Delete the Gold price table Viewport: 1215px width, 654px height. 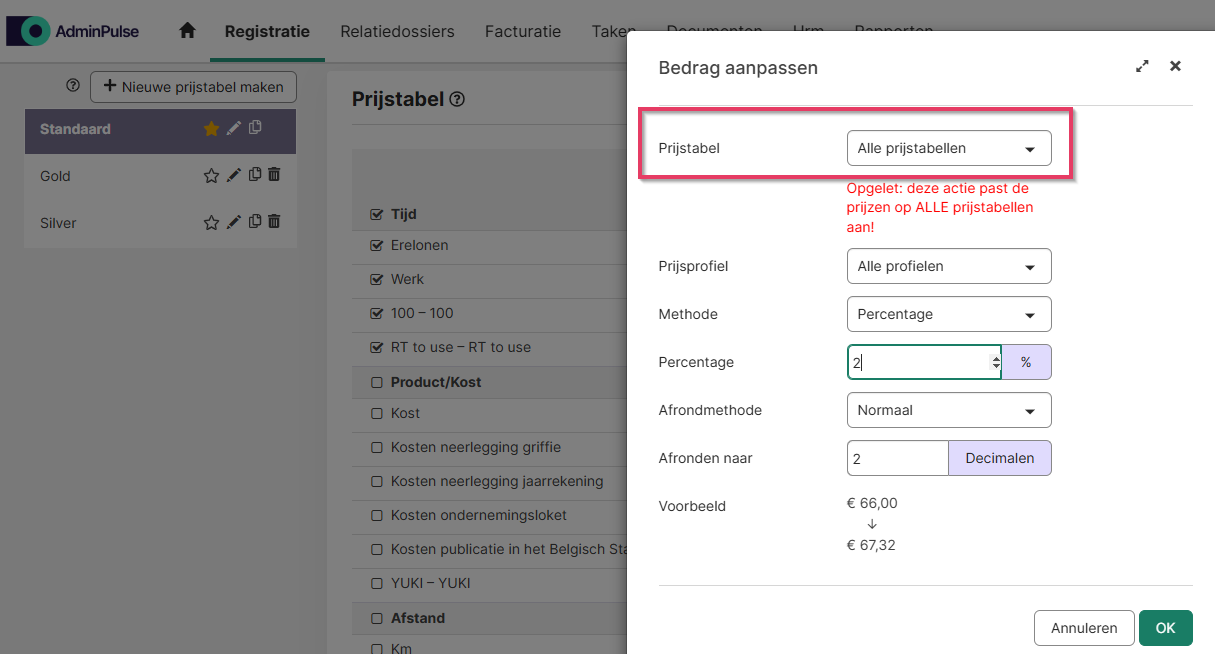tap(274, 175)
